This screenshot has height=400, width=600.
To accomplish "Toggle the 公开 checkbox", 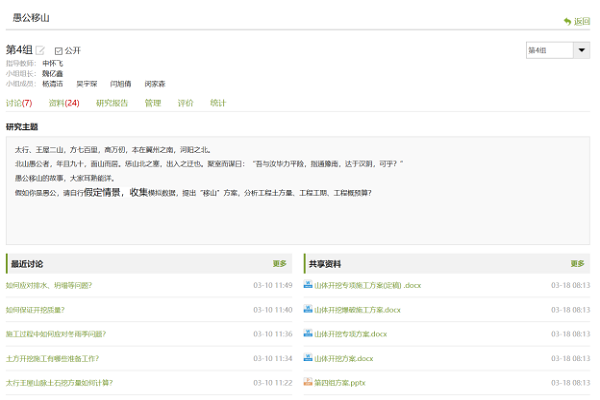I will tap(58, 50).
